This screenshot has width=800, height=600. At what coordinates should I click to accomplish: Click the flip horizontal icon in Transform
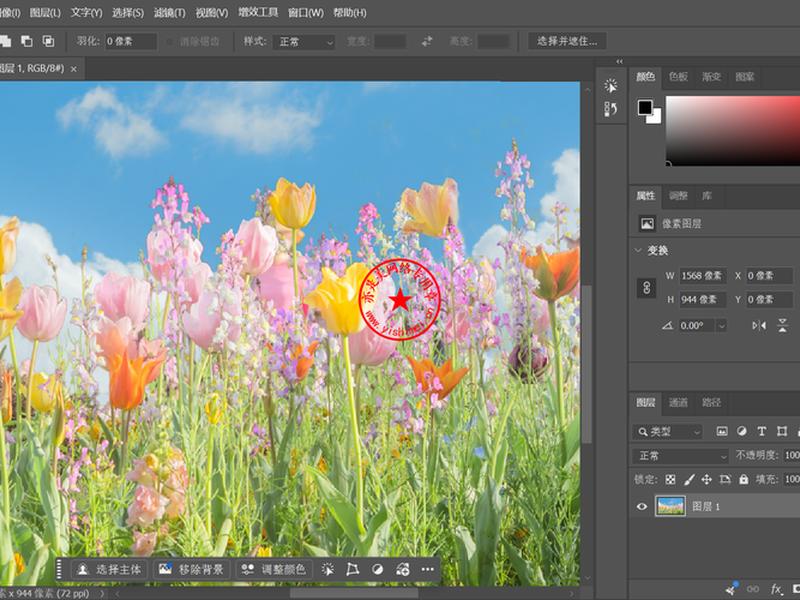(759, 325)
